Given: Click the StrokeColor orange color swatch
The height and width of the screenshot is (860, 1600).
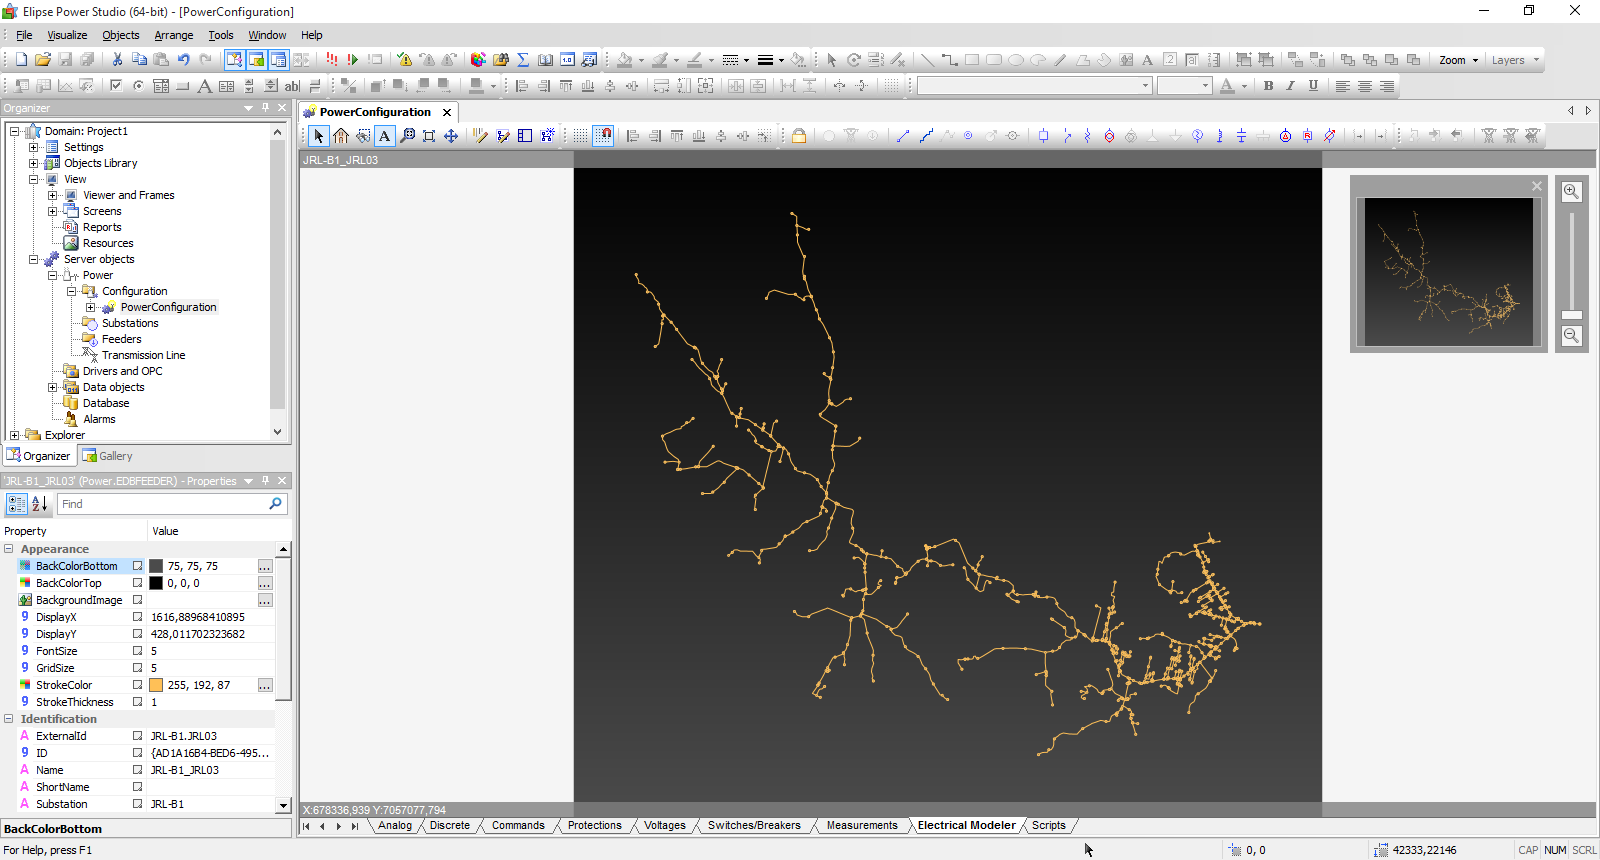Looking at the screenshot, I should tap(156, 685).
